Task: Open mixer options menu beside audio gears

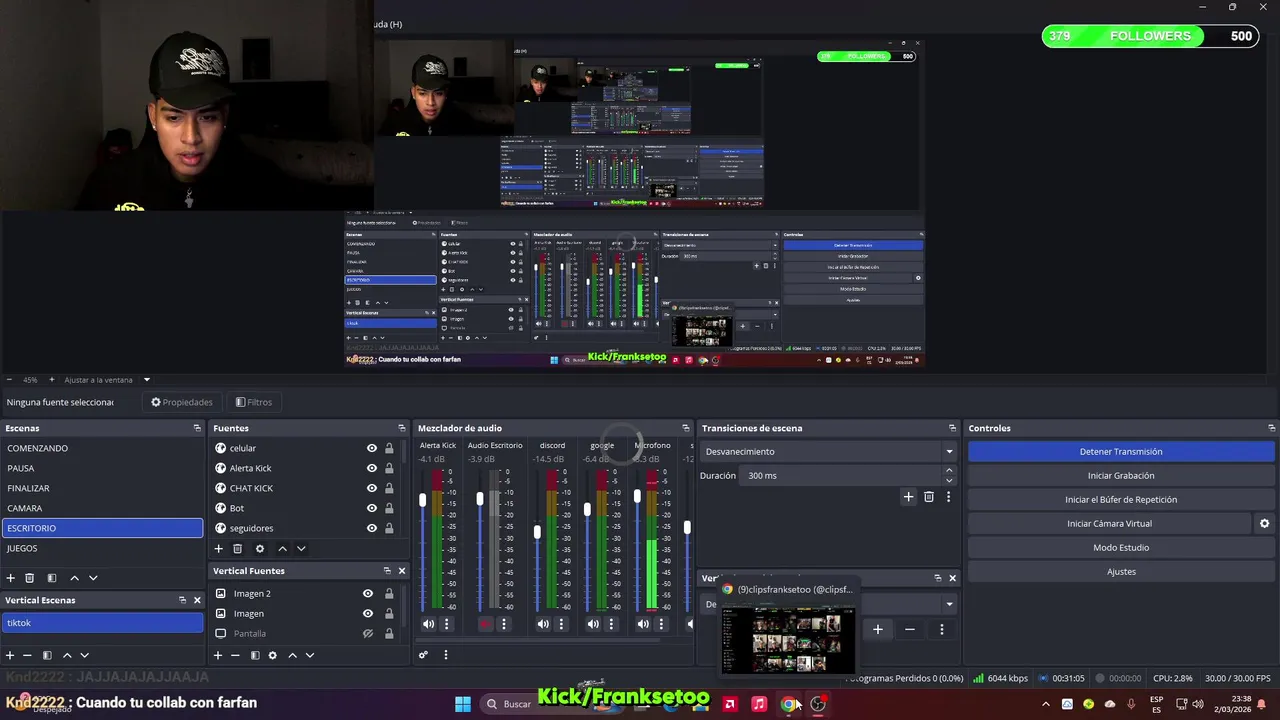Action: pos(446,655)
